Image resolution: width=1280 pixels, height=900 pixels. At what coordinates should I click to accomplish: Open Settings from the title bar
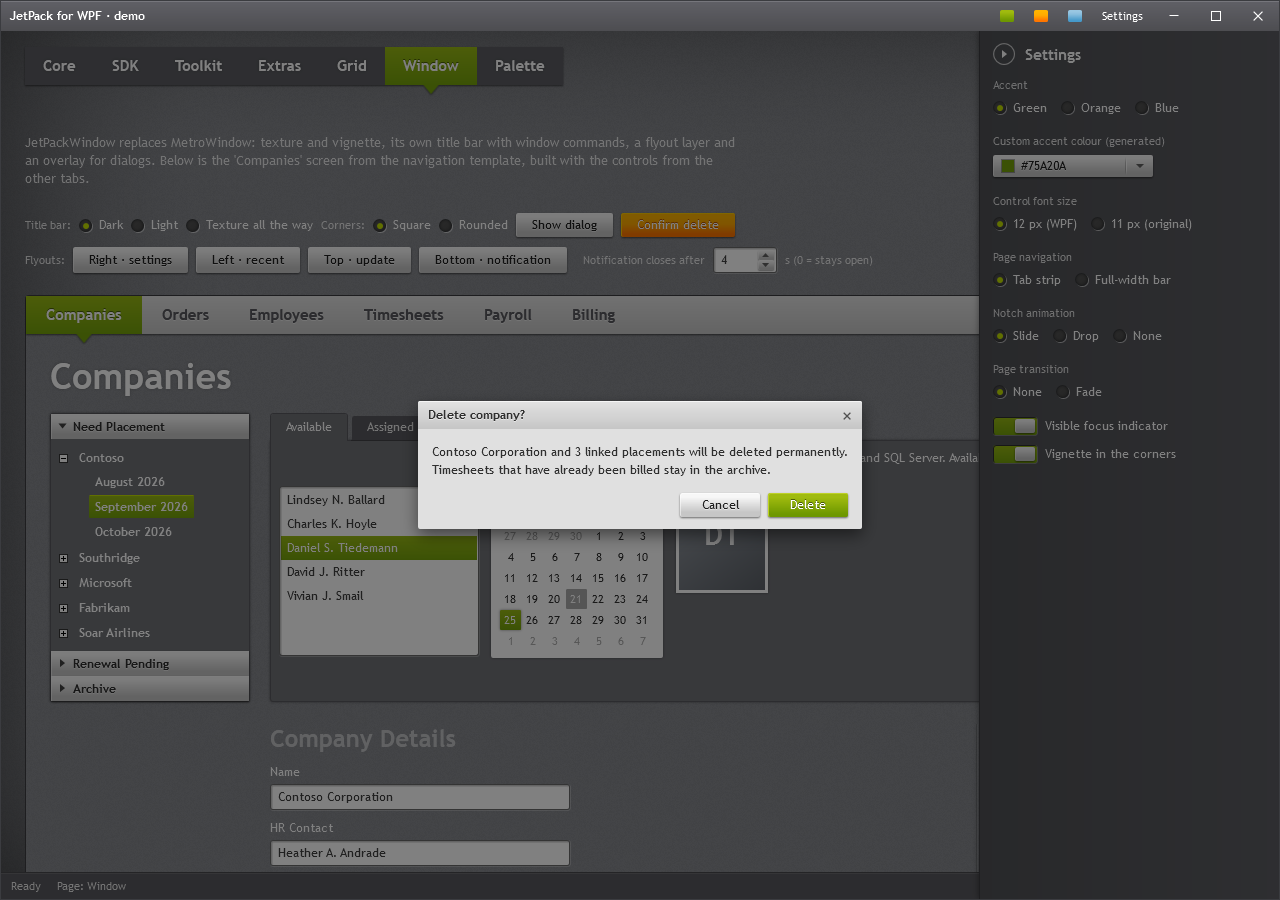pos(1122,16)
